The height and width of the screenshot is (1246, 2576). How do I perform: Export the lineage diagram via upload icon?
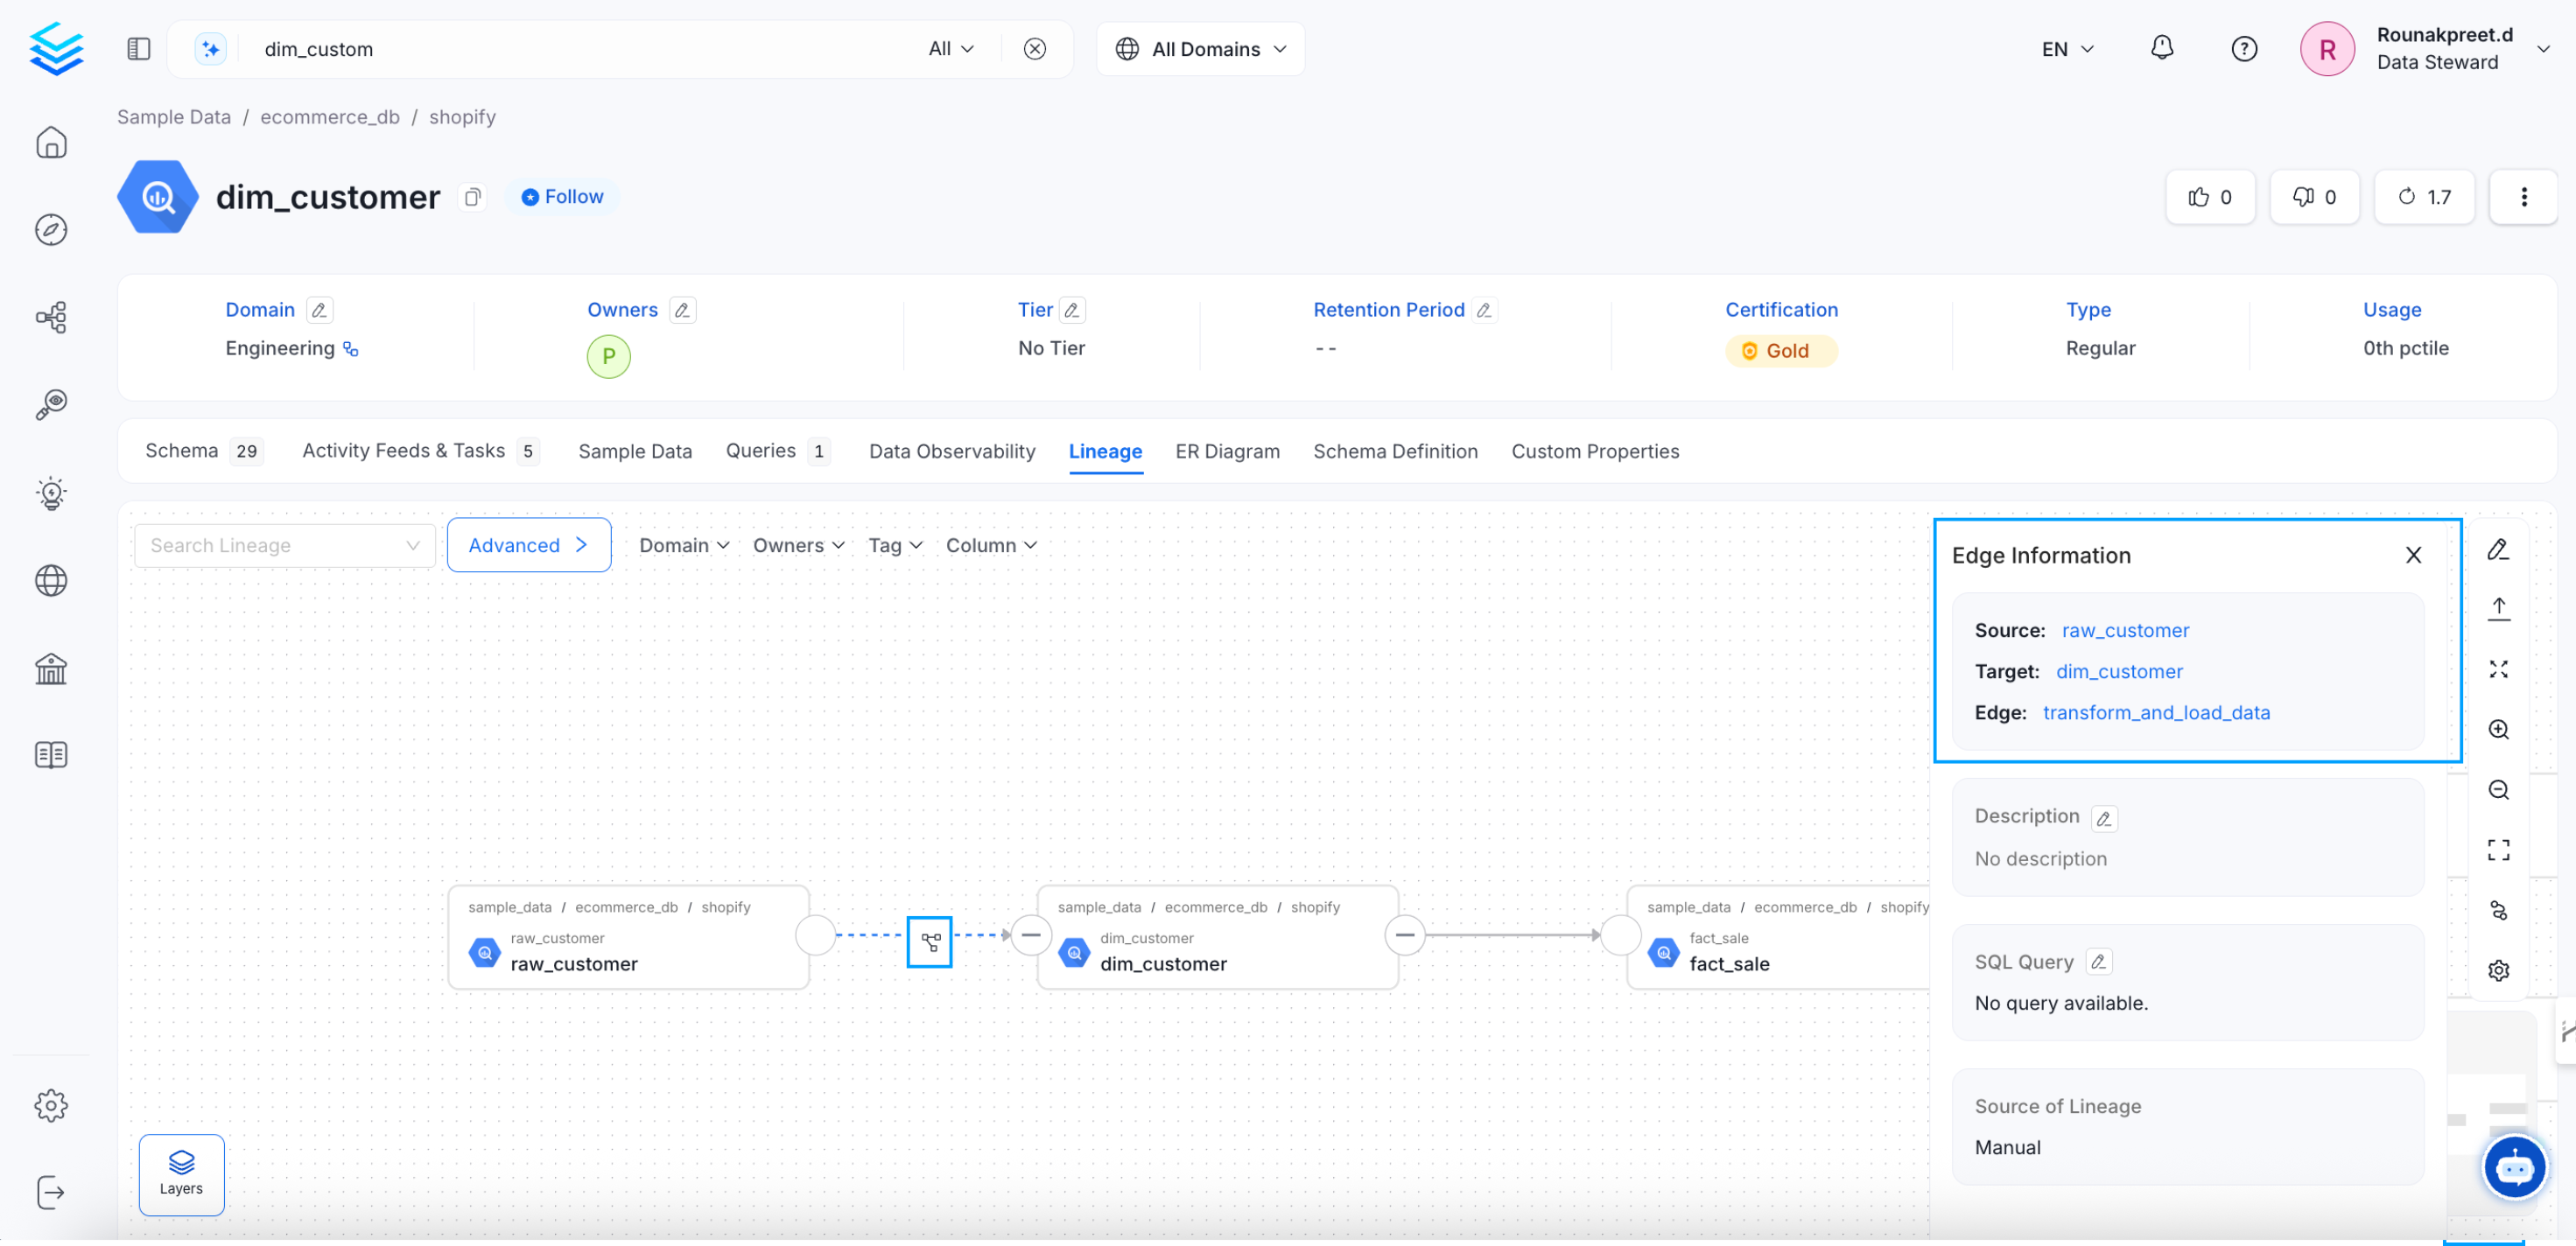click(x=2499, y=606)
